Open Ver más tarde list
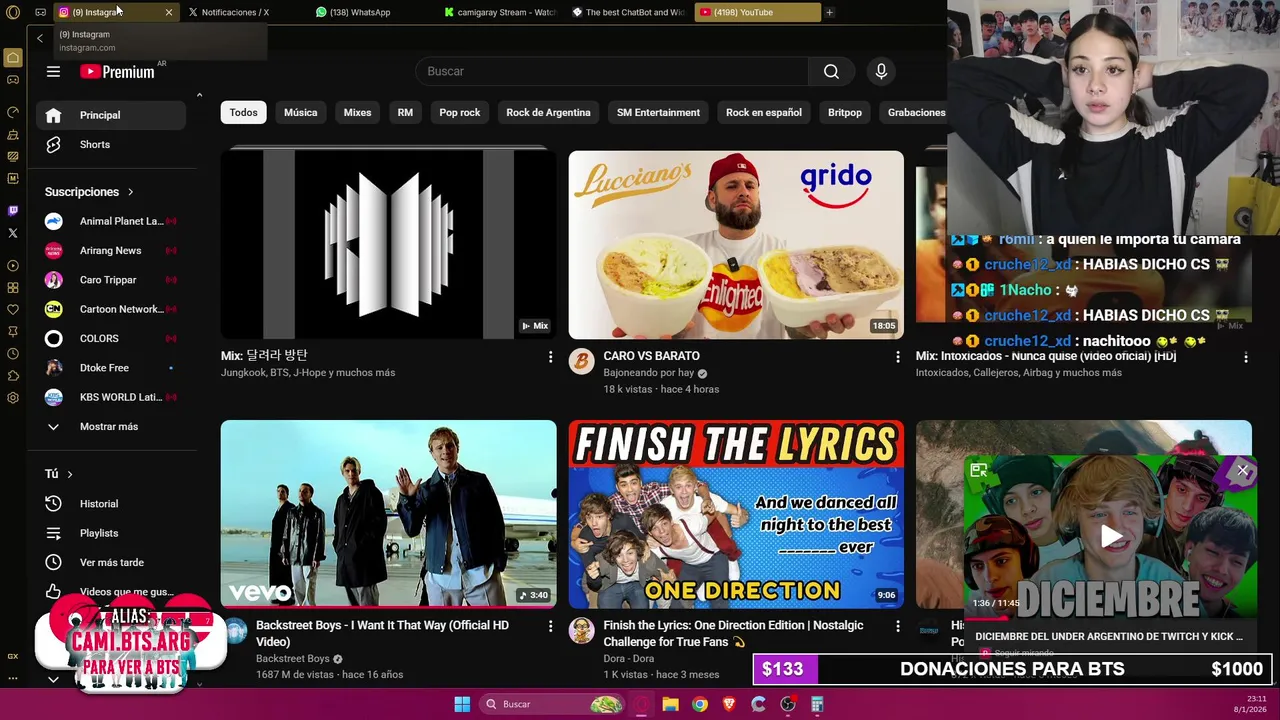 click(110, 563)
